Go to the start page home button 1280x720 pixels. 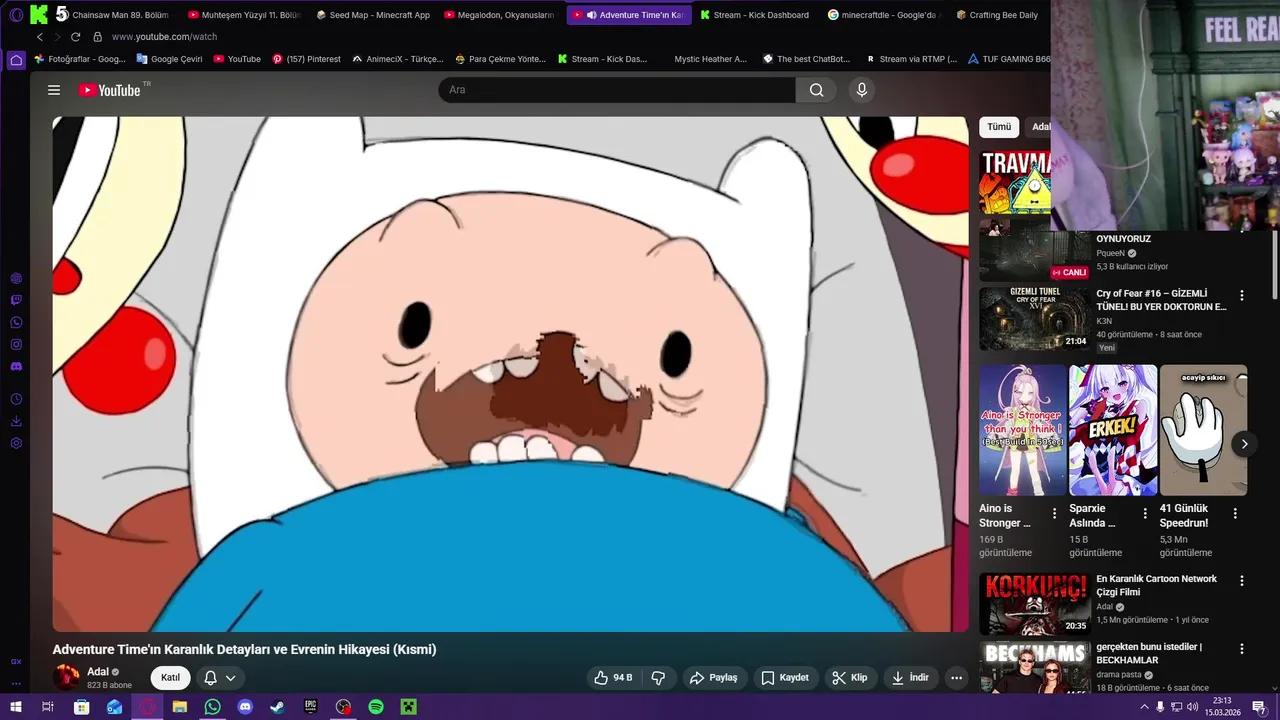[16, 59]
